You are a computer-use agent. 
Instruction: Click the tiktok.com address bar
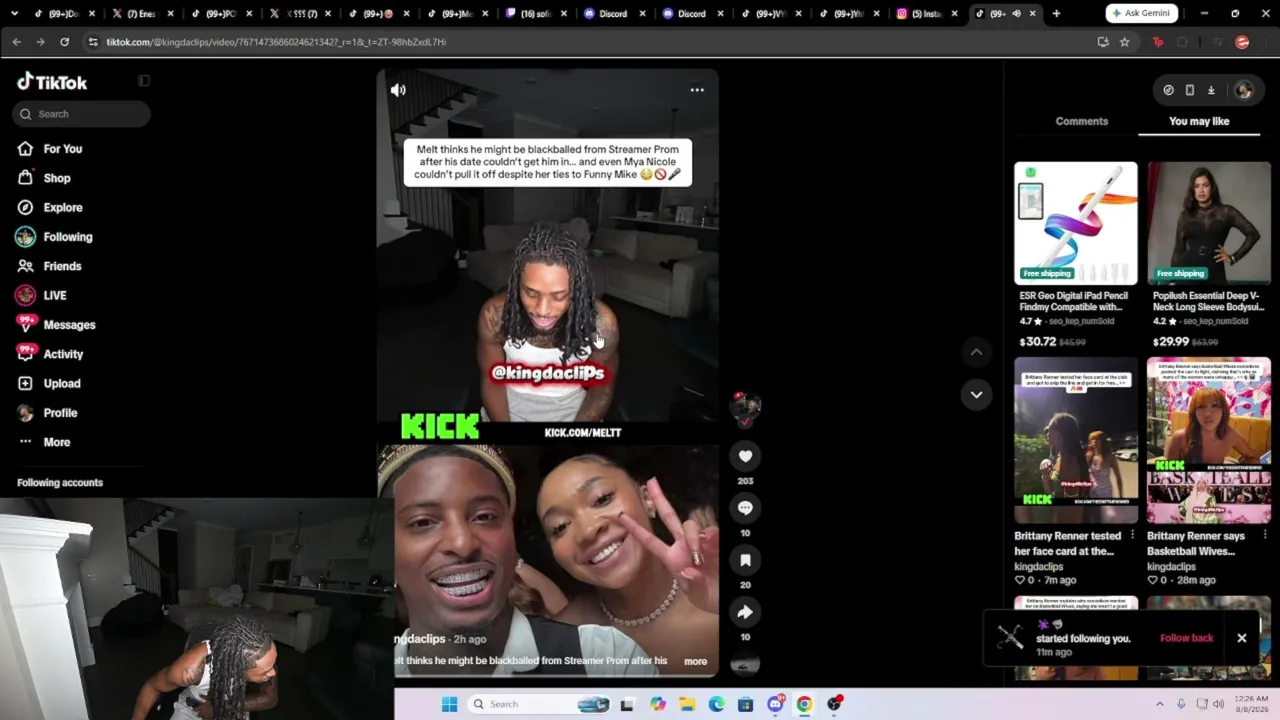point(590,42)
